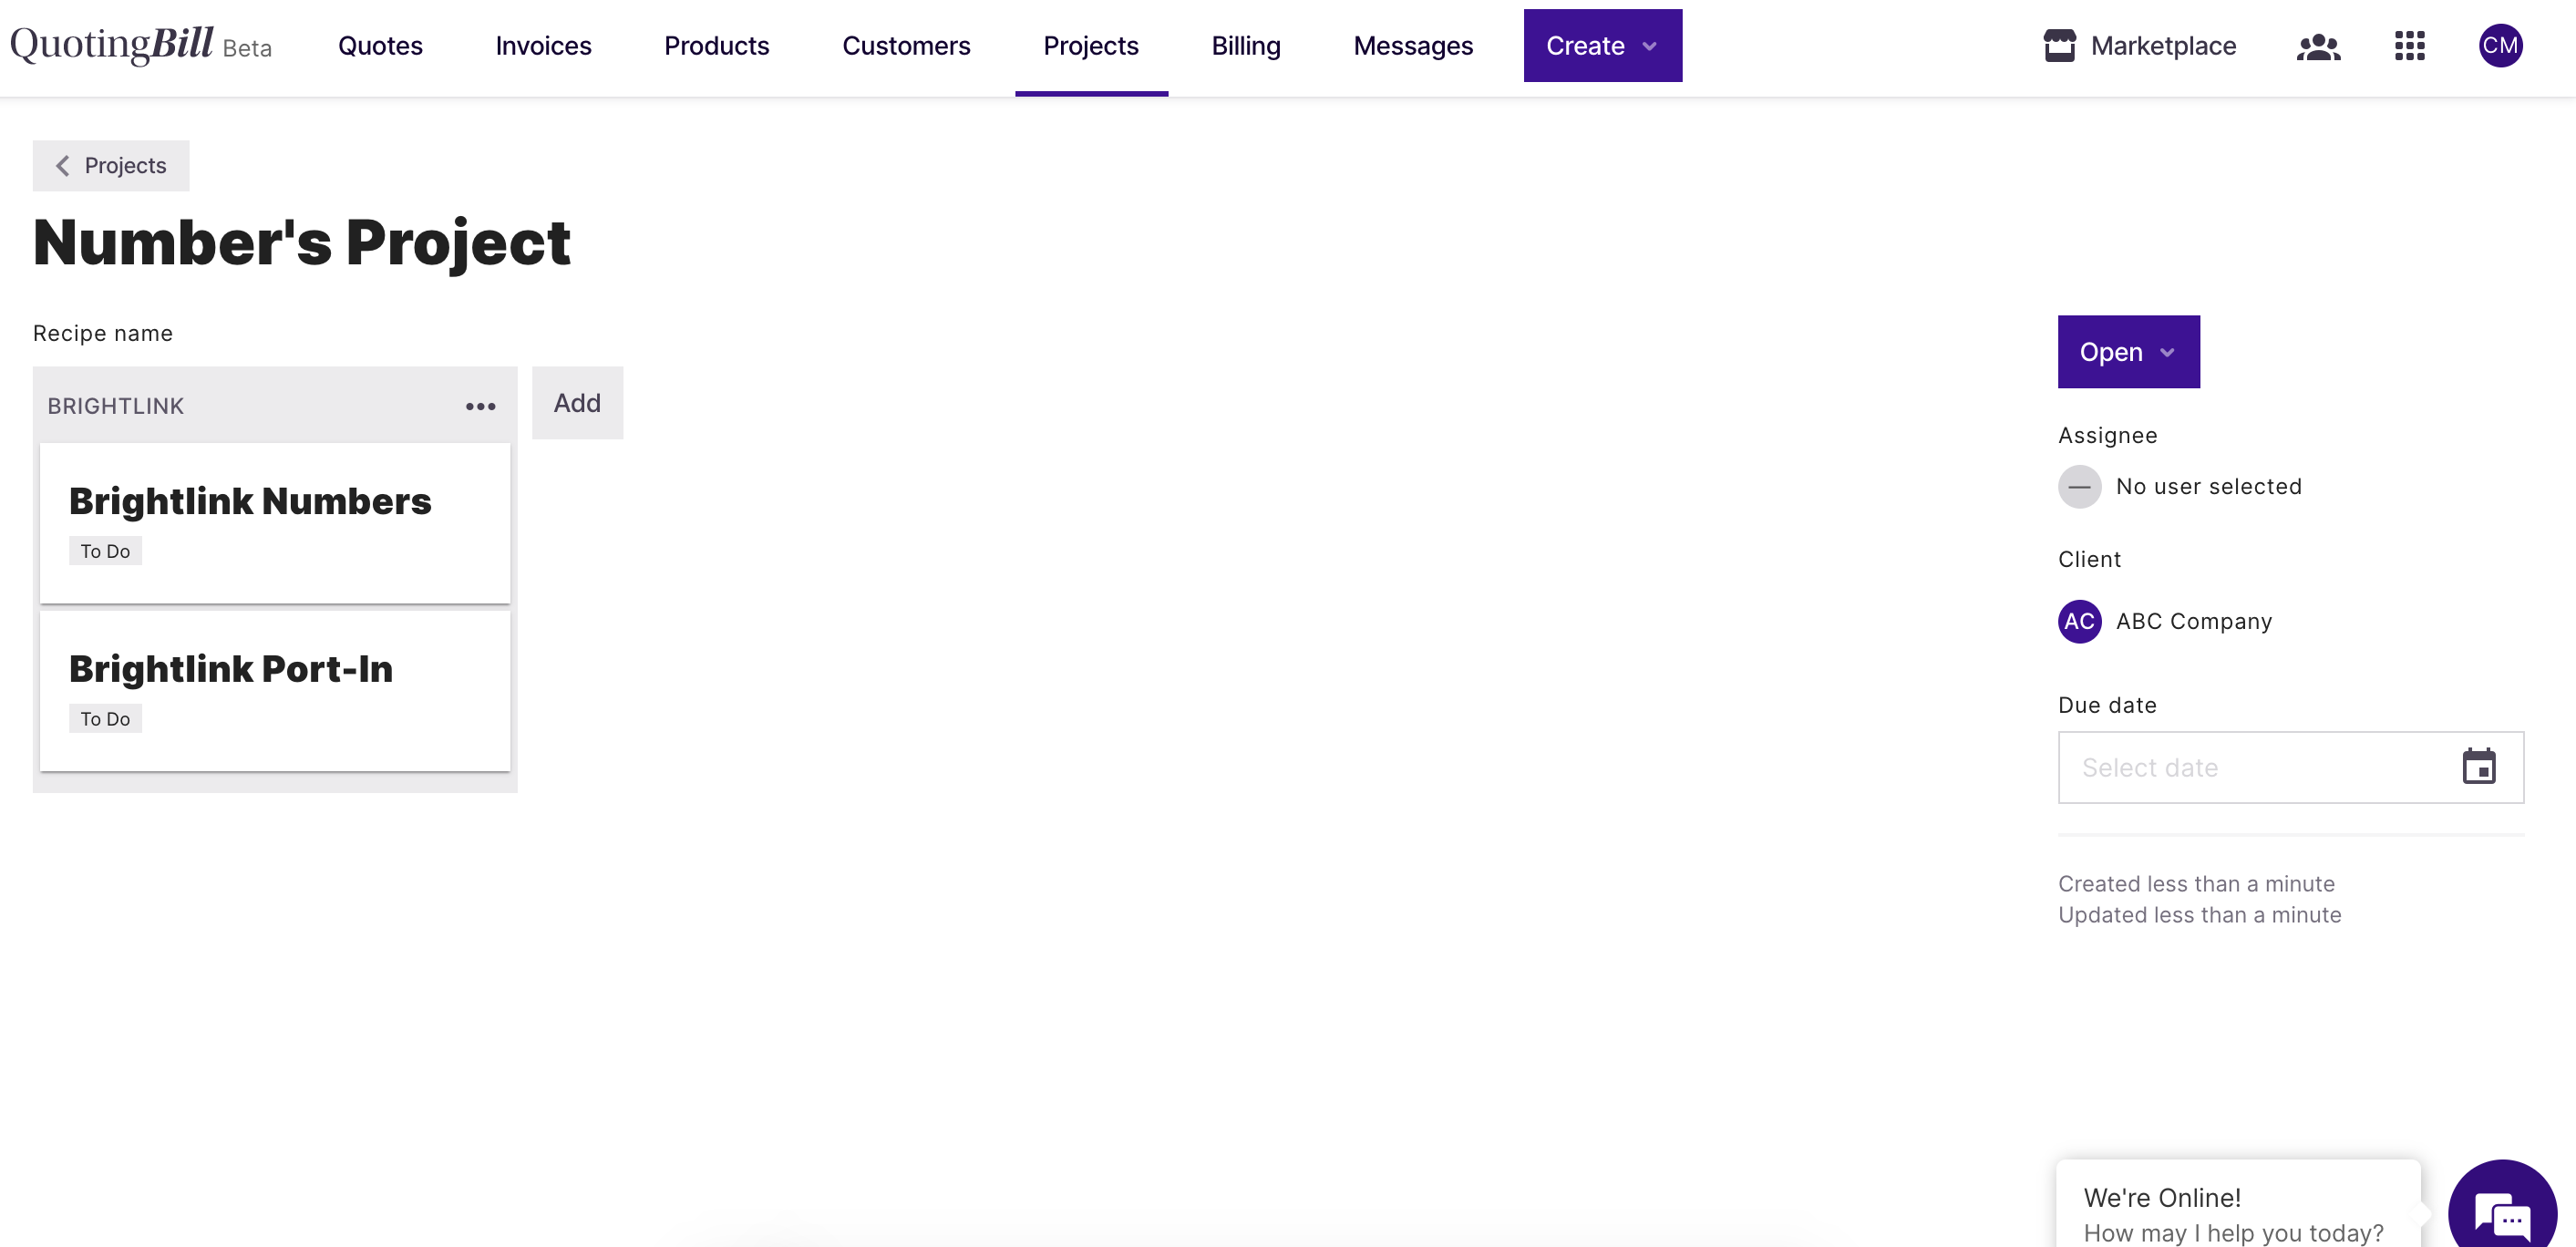Switch to the Quotes tab
The image size is (2576, 1247).
pyautogui.click(x=380, y=46)
